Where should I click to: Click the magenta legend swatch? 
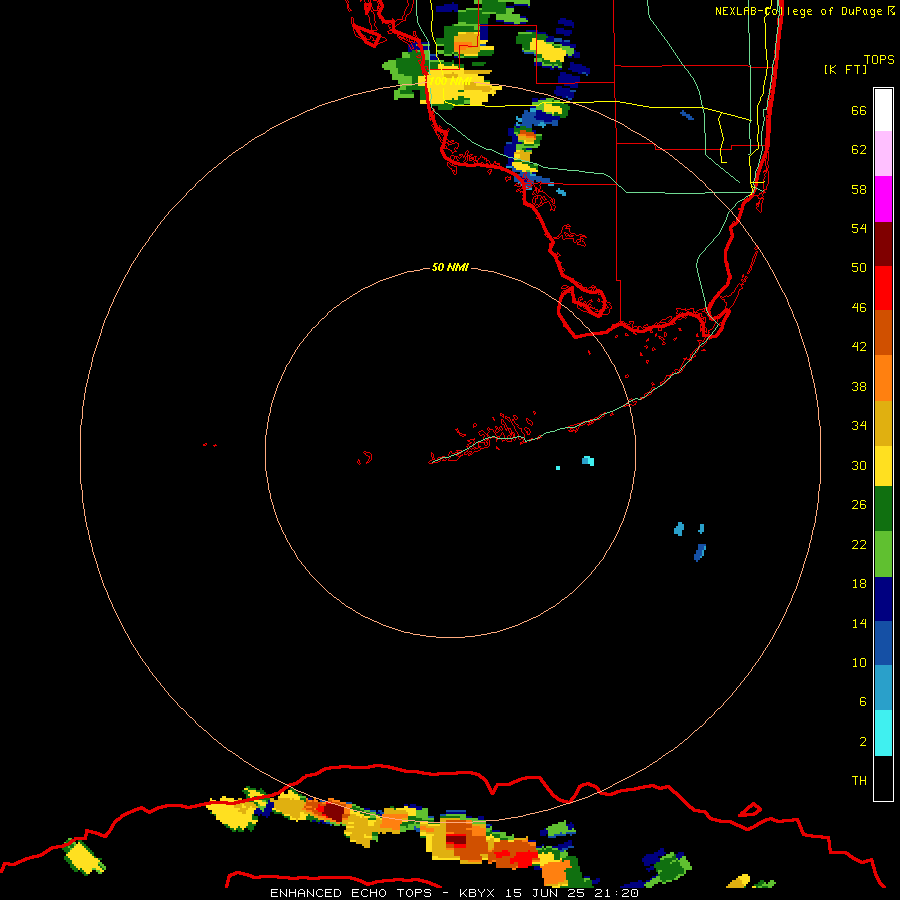[883, 199]
